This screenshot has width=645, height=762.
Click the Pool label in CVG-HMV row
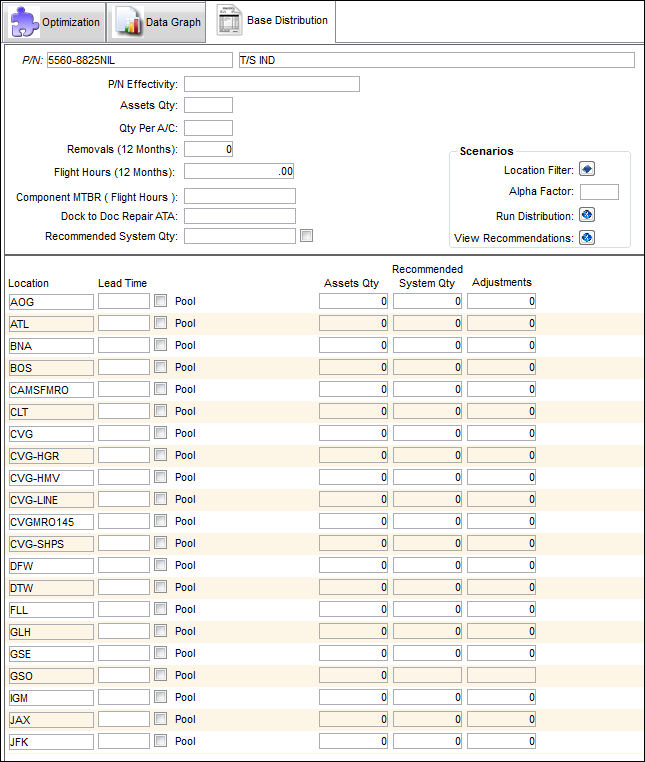(185, 477)
